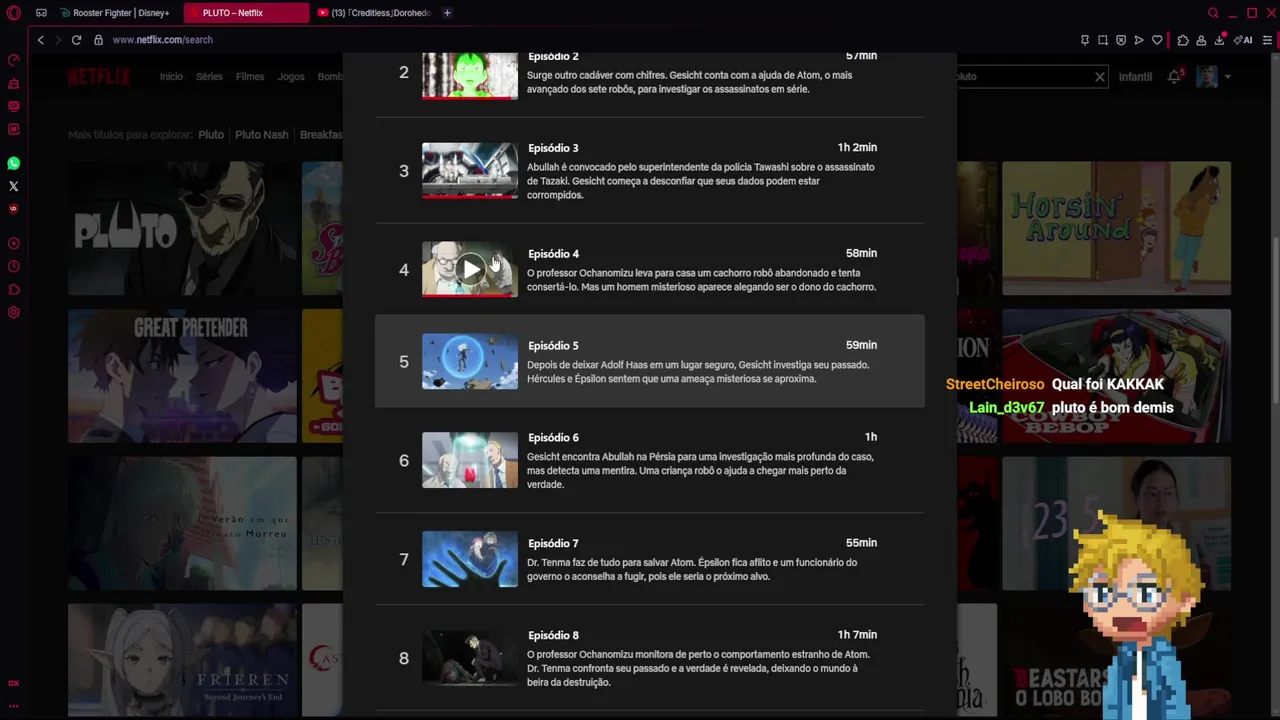Select Episódio 2 thumbnail
This screenshot has height=720, width=1280.
coord(470,75)
